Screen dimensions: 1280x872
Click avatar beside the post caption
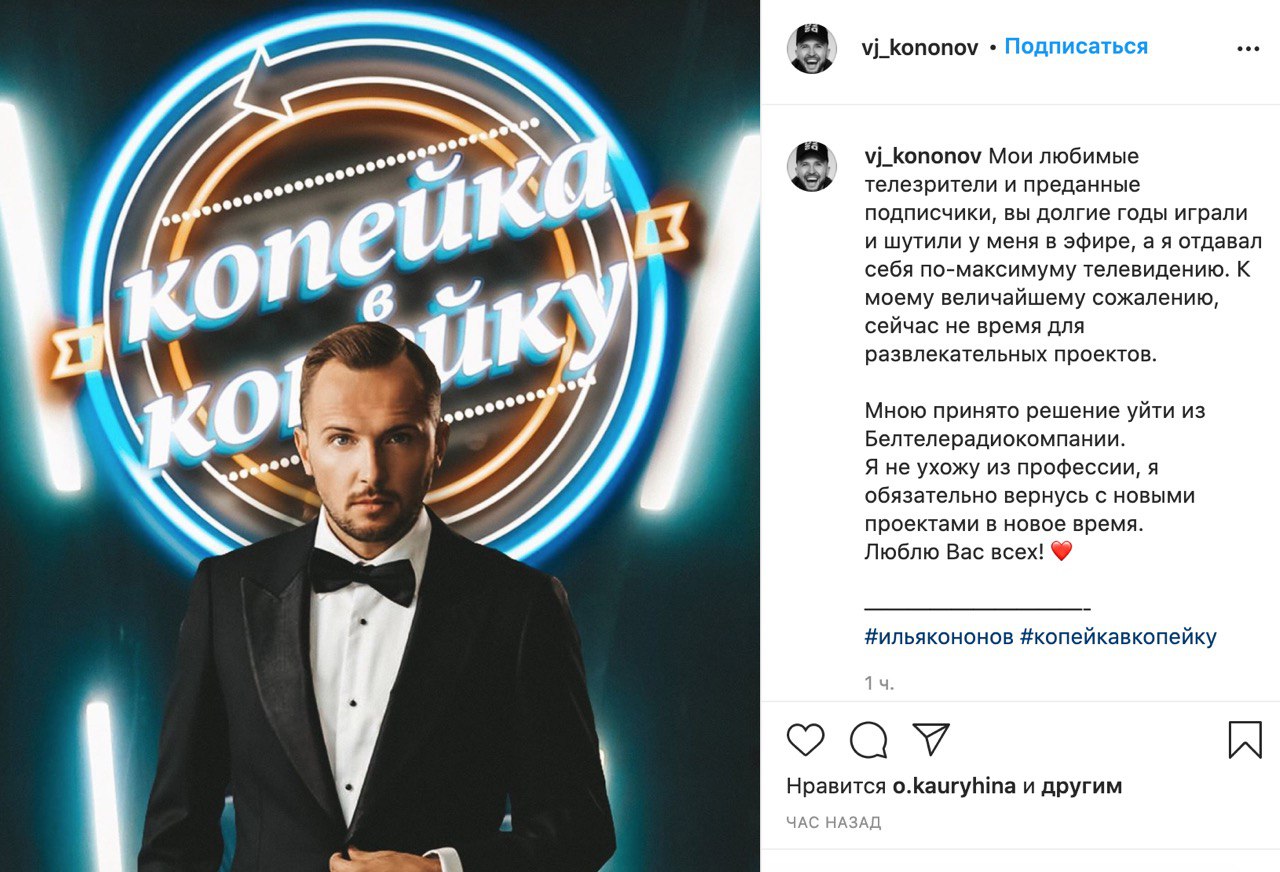pos(812,166)
